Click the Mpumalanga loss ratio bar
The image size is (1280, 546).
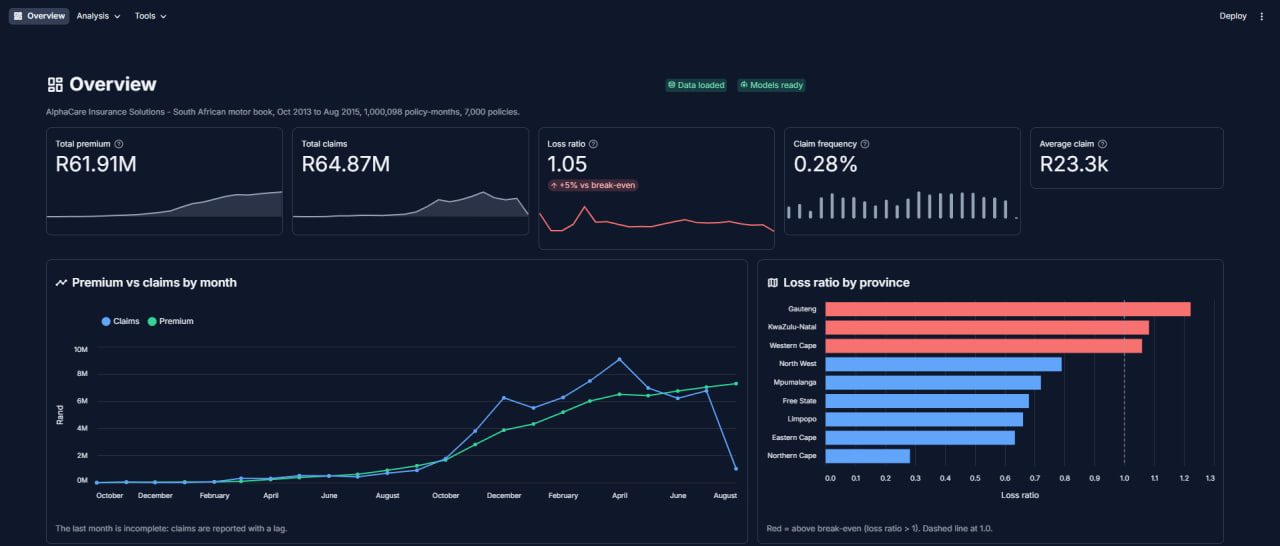[x=933, y=382]
